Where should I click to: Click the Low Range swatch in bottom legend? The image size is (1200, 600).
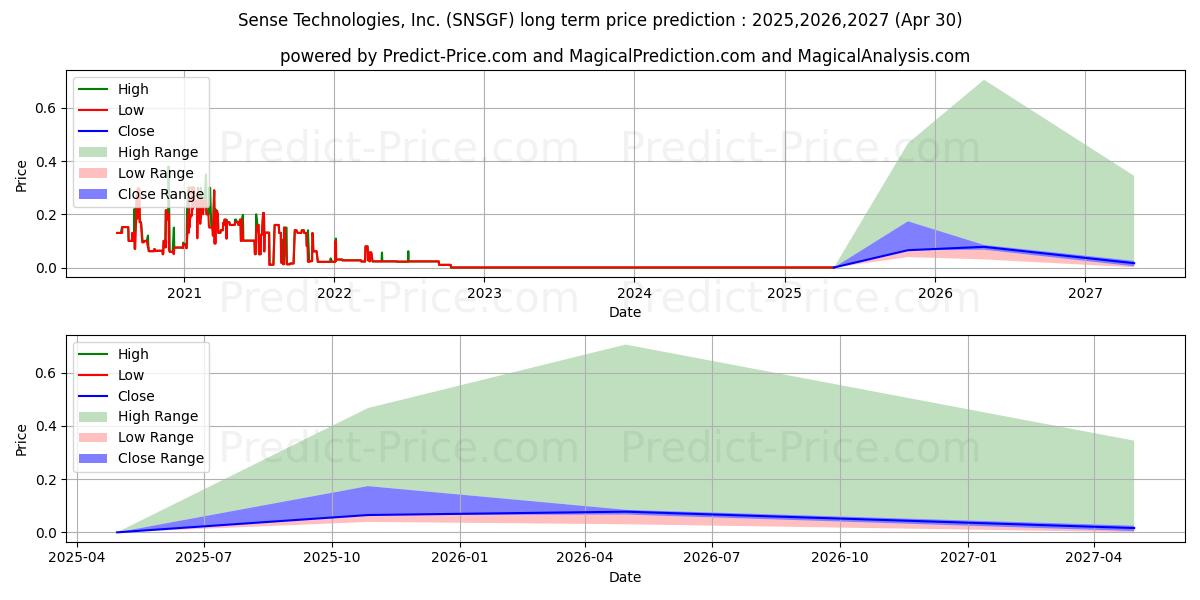pos(94,438)
